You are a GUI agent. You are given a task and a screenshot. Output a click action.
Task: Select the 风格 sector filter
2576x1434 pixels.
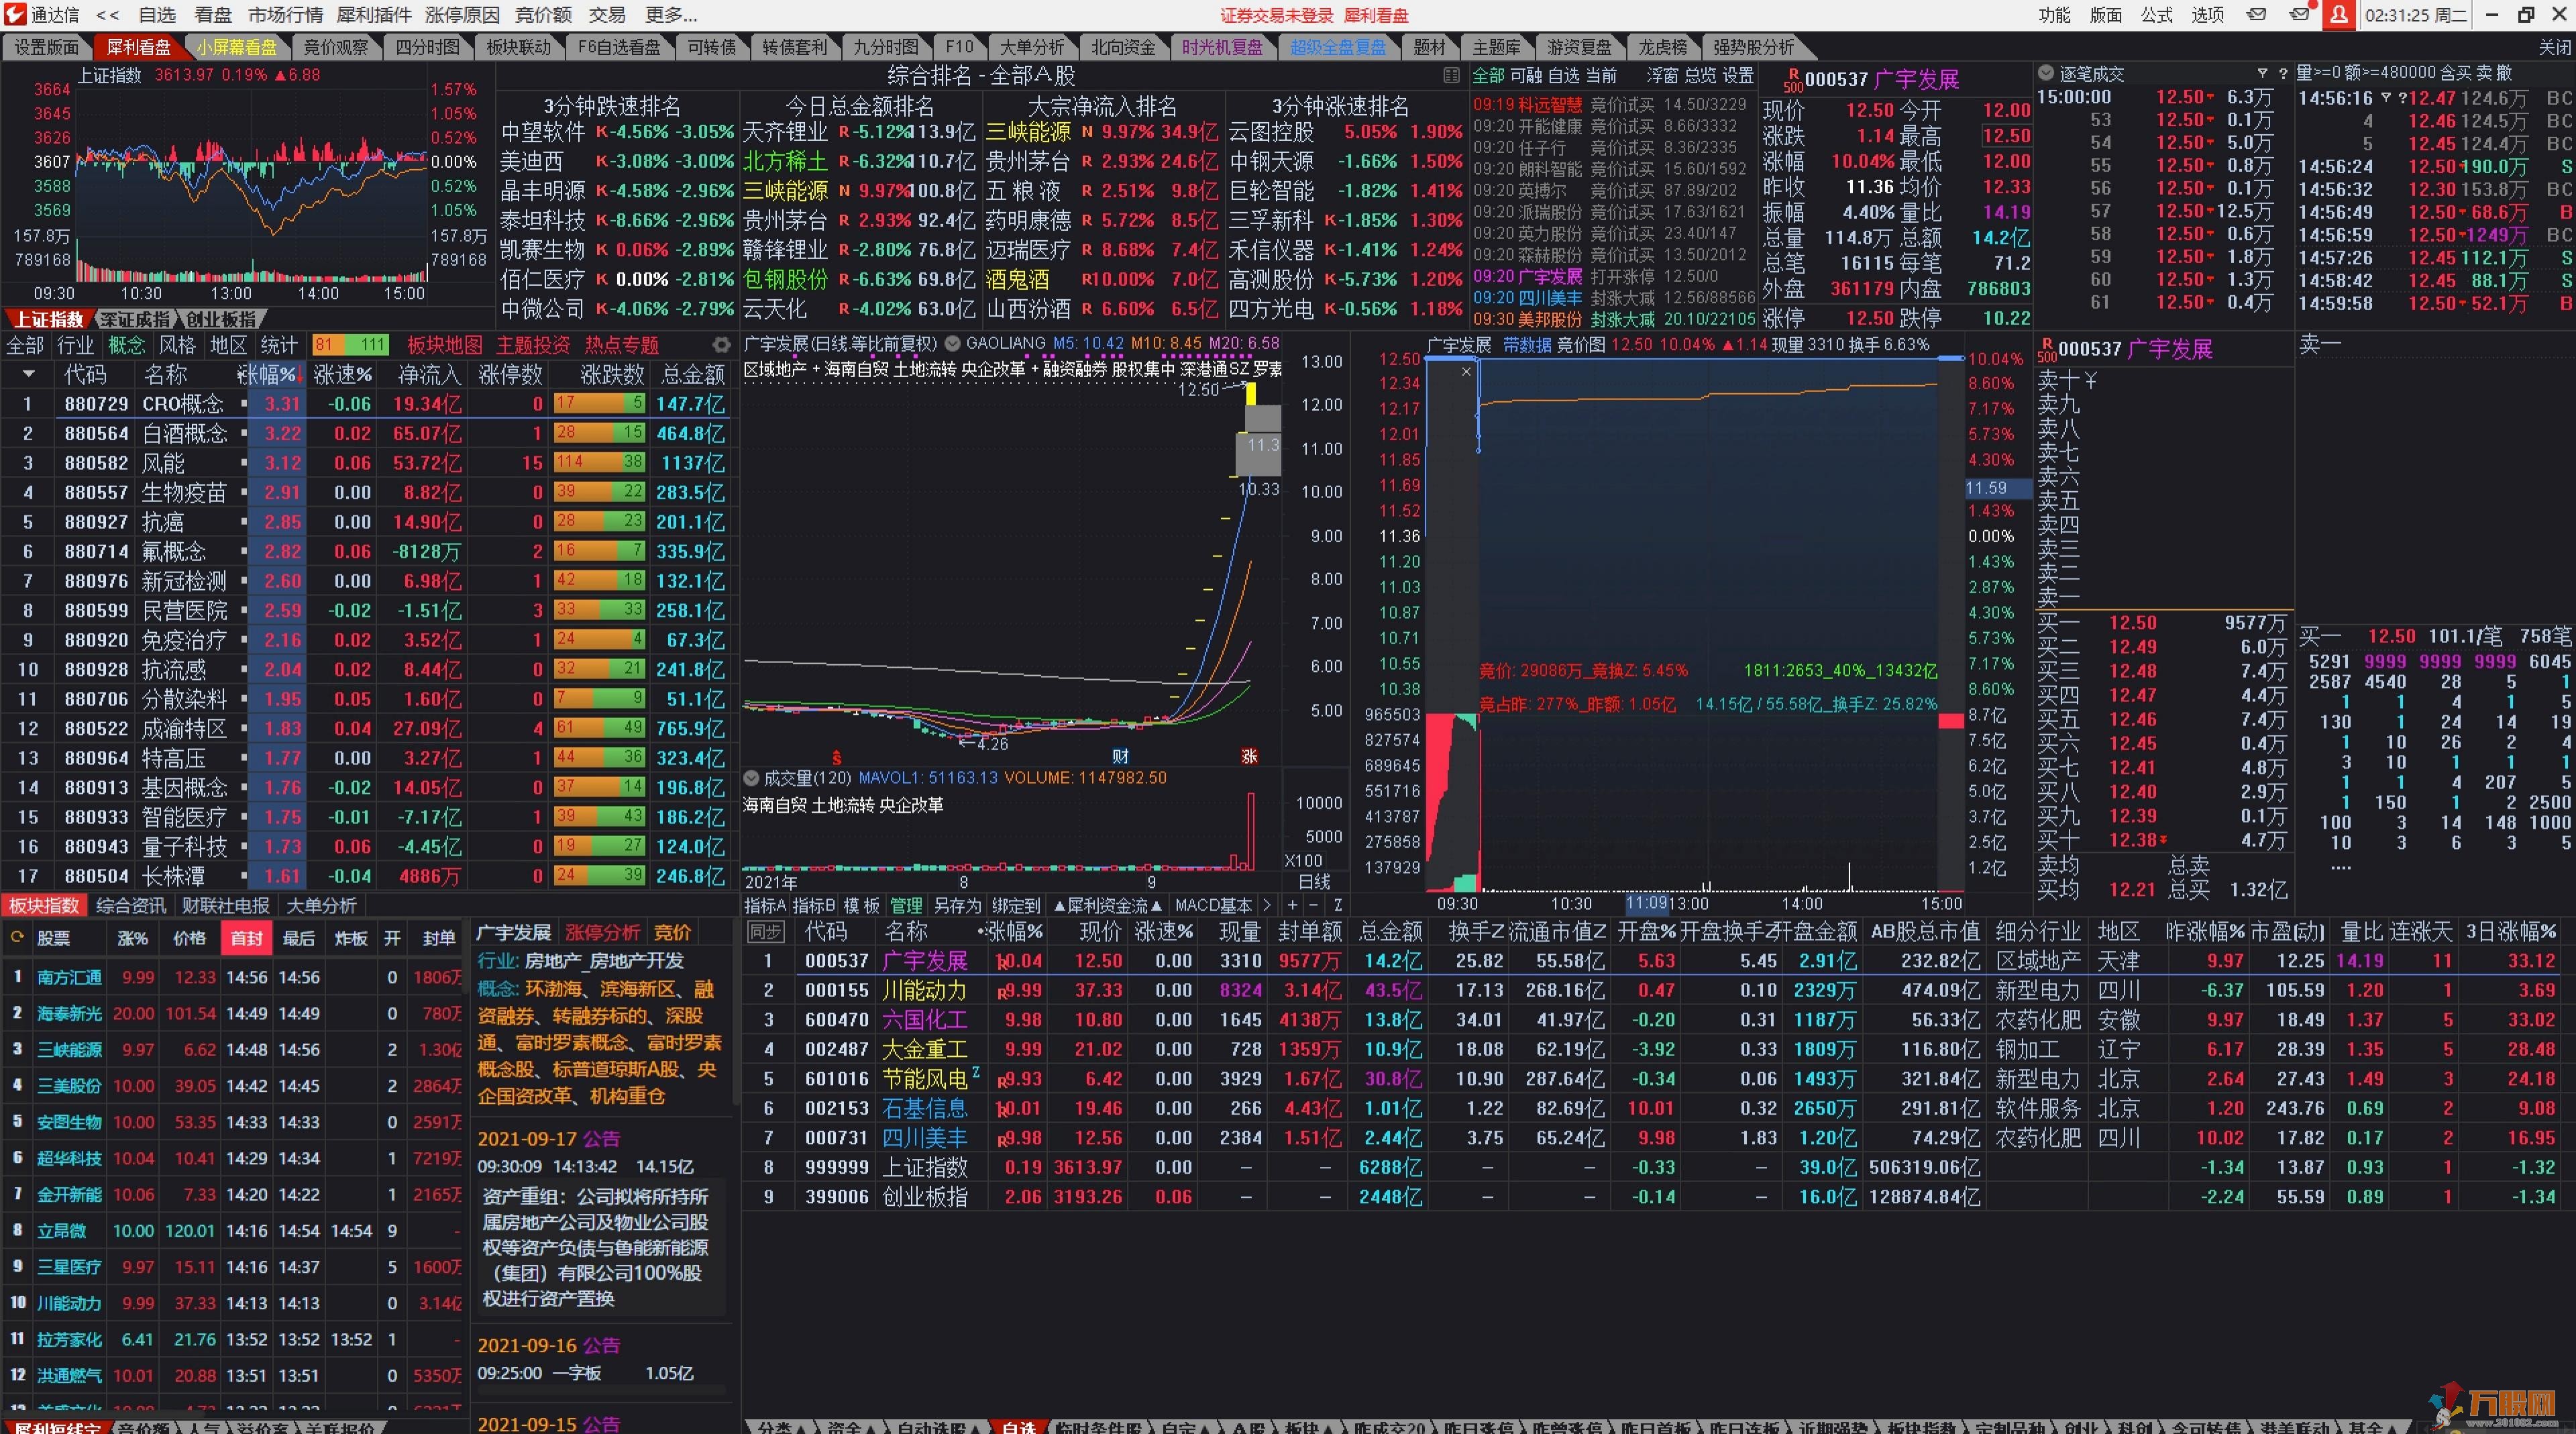coord(177,345)
